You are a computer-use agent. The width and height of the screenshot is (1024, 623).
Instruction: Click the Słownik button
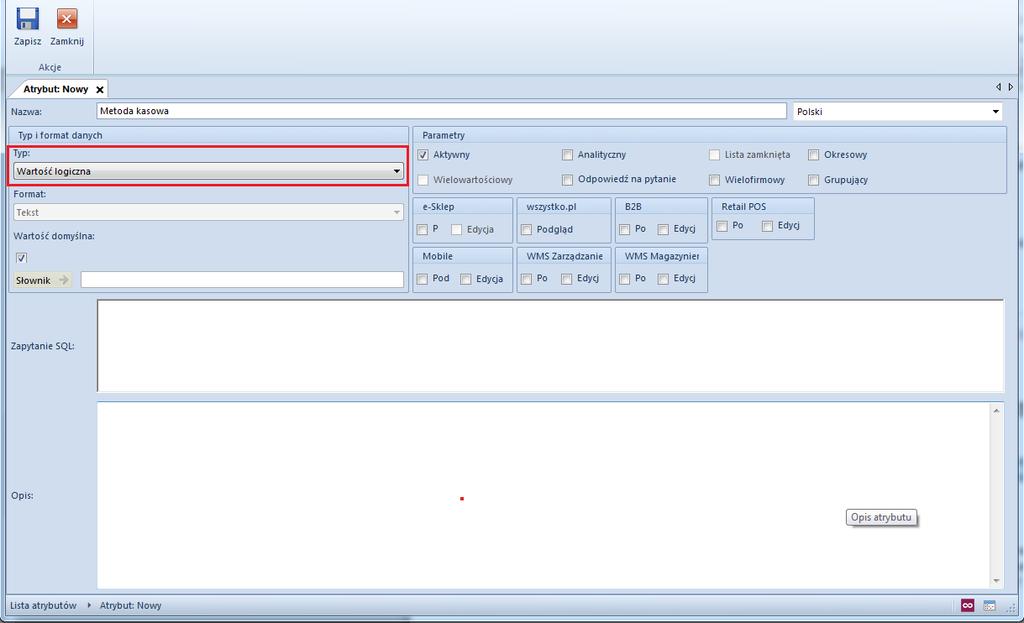tap(42, 280)
